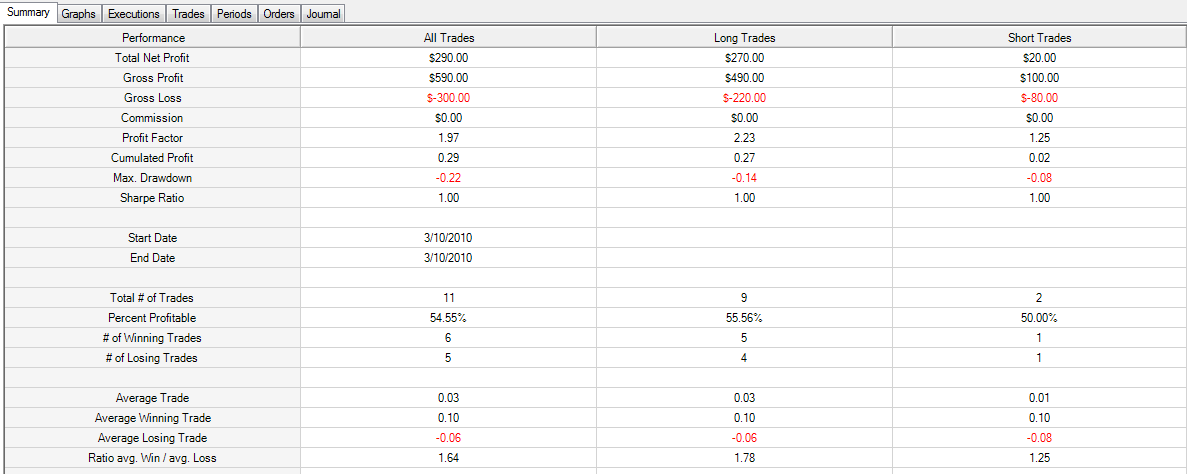Switch to the Graphs tab
The width and height of the screenshot is (1187, 474).
pos(79,14)
